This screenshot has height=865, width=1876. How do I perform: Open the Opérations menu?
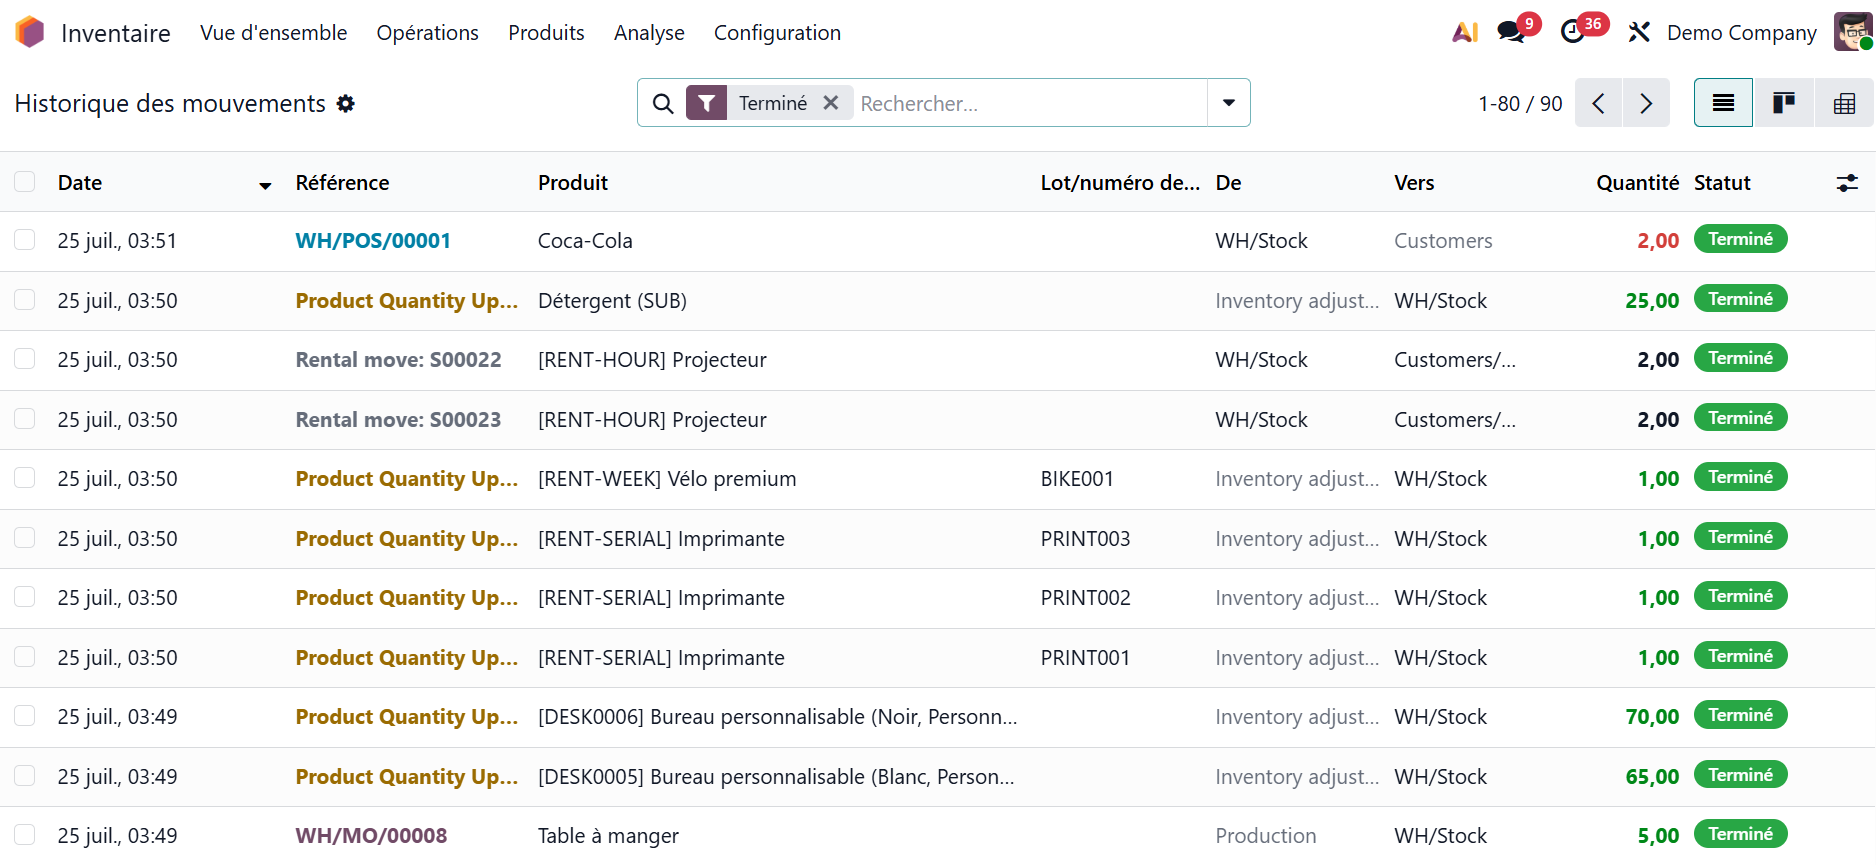tap(427, 32)
